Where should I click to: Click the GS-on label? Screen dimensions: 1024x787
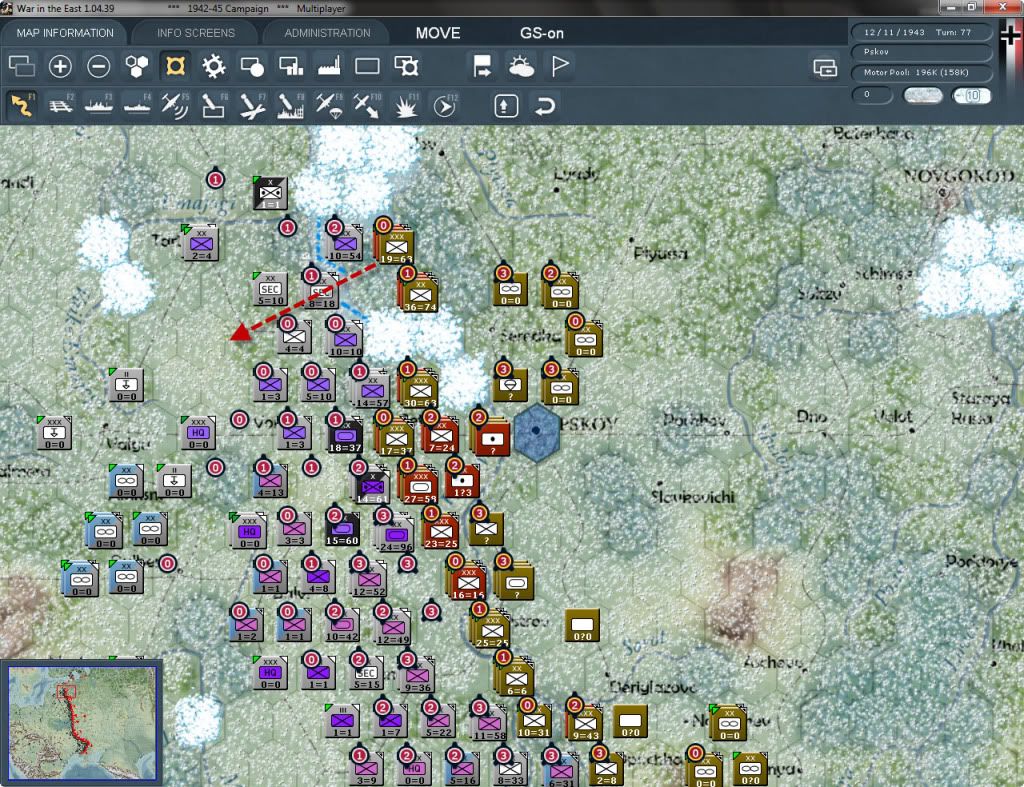click(541, 33)
